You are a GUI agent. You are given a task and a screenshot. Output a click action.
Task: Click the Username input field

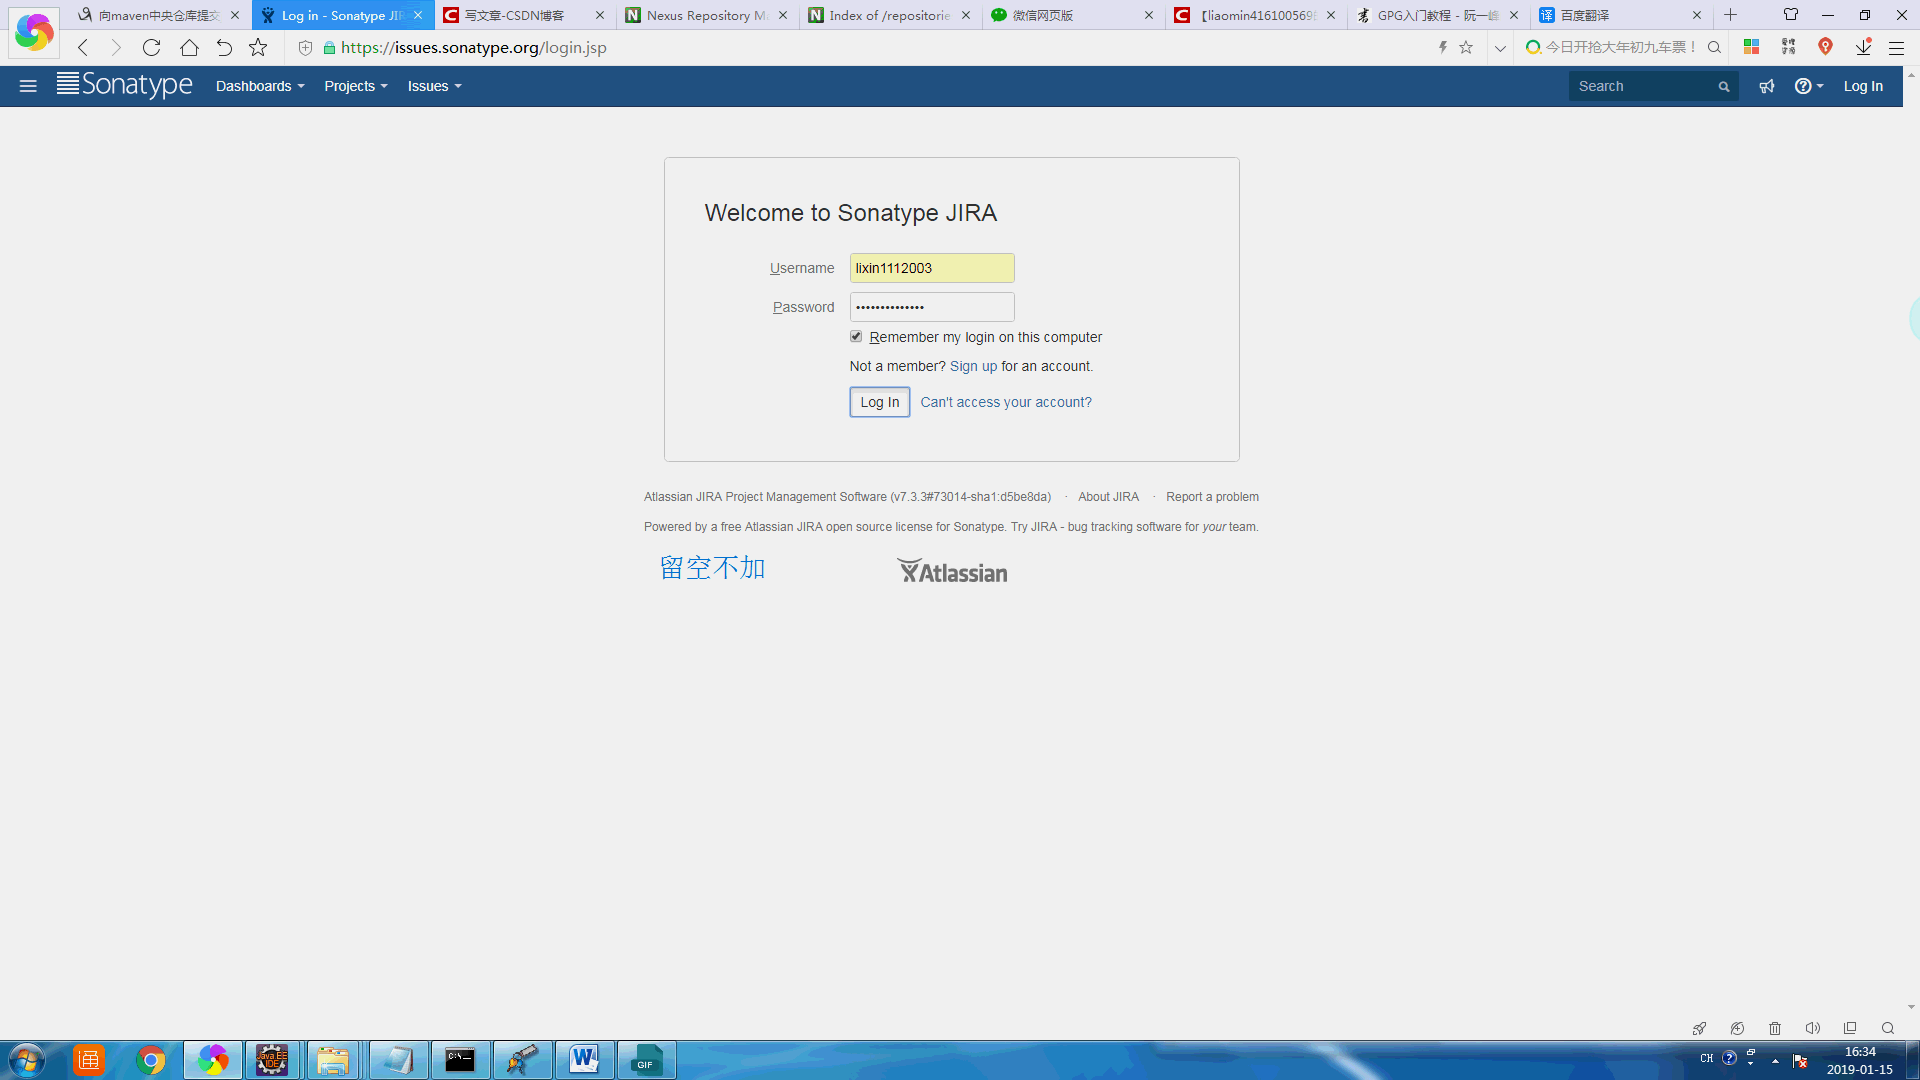931,268
